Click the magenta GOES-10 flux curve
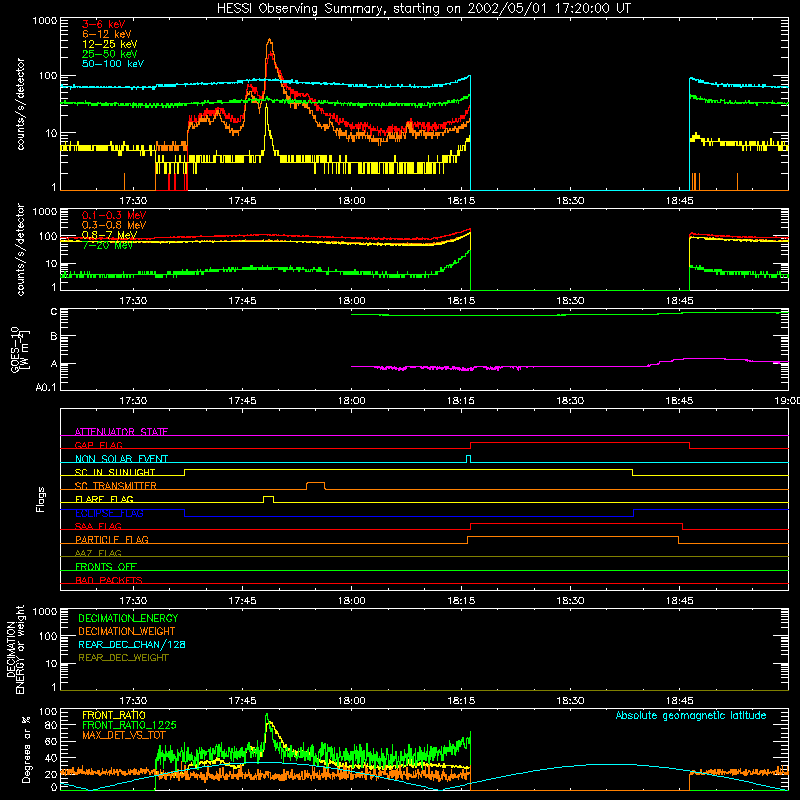This screenshot has height=800, width=800. [569, 365]
